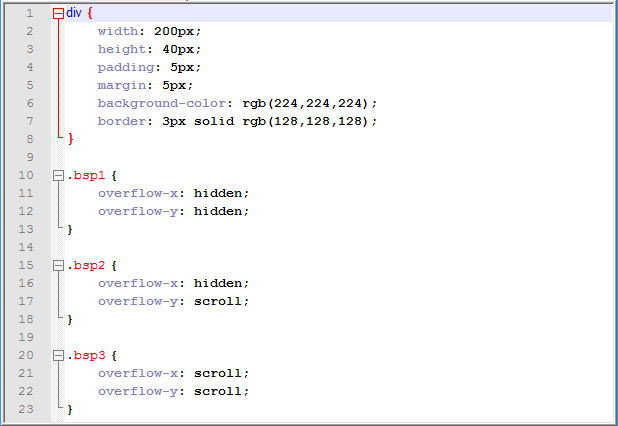Viewport: 618px width, 426px height.
Task: Click the 'padding' property name
Action: 126,67
